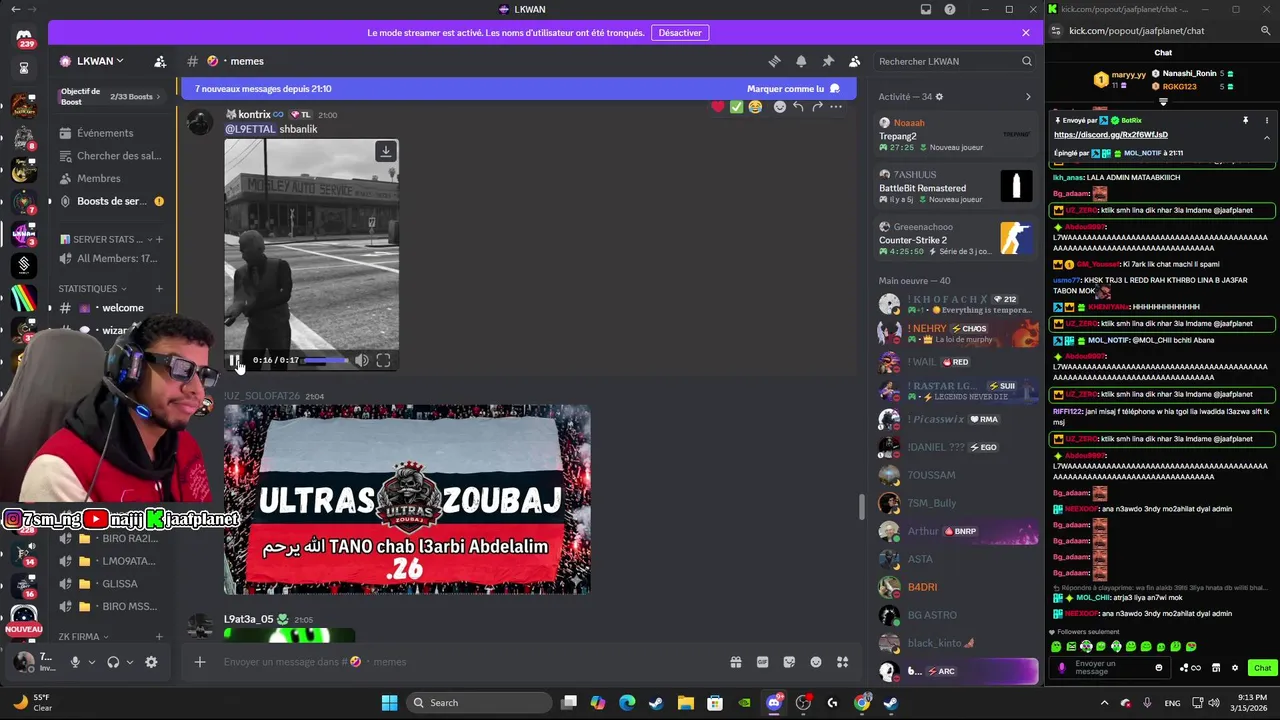Collapse STATISTIQUES category

tap(93, 289)
